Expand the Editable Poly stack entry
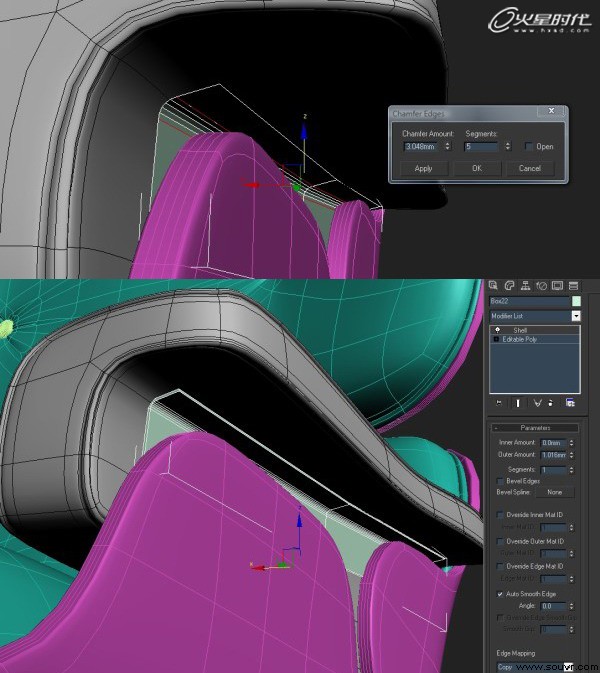The height and width of the screenshot is (673, 600). [496, 339]
